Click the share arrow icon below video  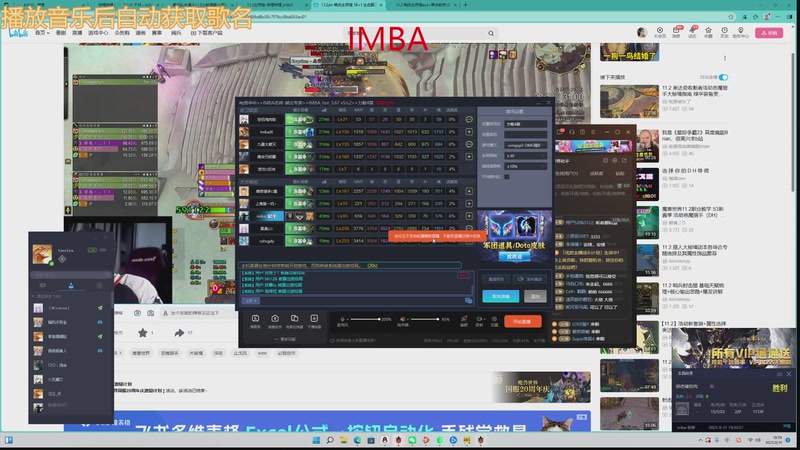click(x=179, y=333)
